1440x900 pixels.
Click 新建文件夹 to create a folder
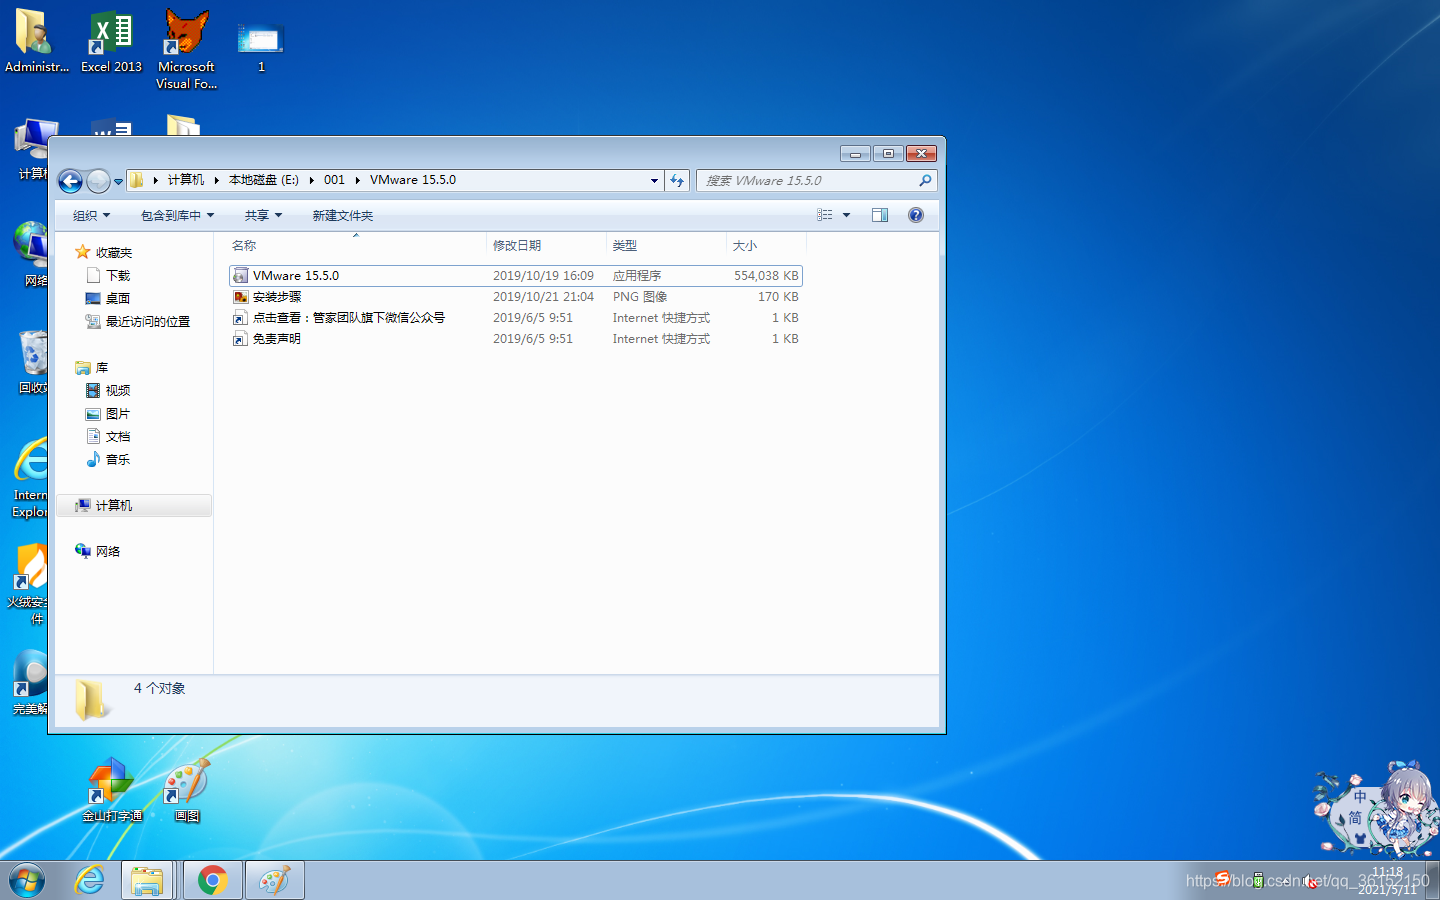[x=342, y=216]
